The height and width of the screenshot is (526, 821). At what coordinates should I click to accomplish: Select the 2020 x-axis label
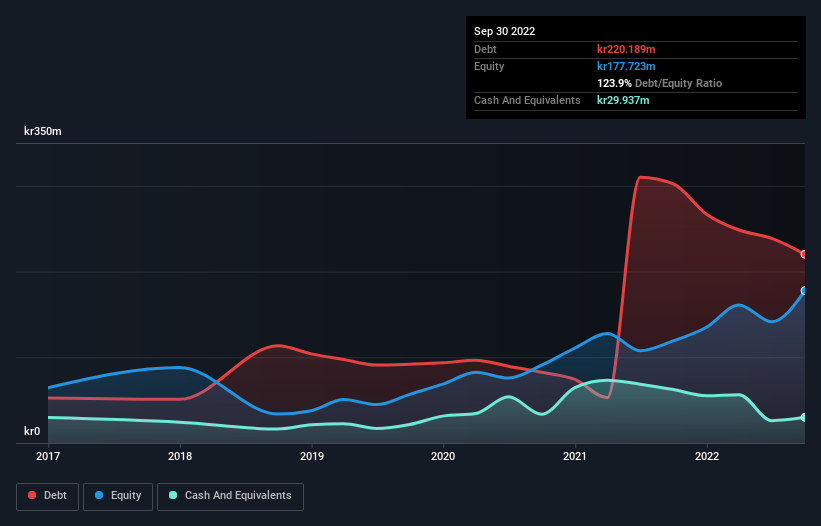(443, 456)
